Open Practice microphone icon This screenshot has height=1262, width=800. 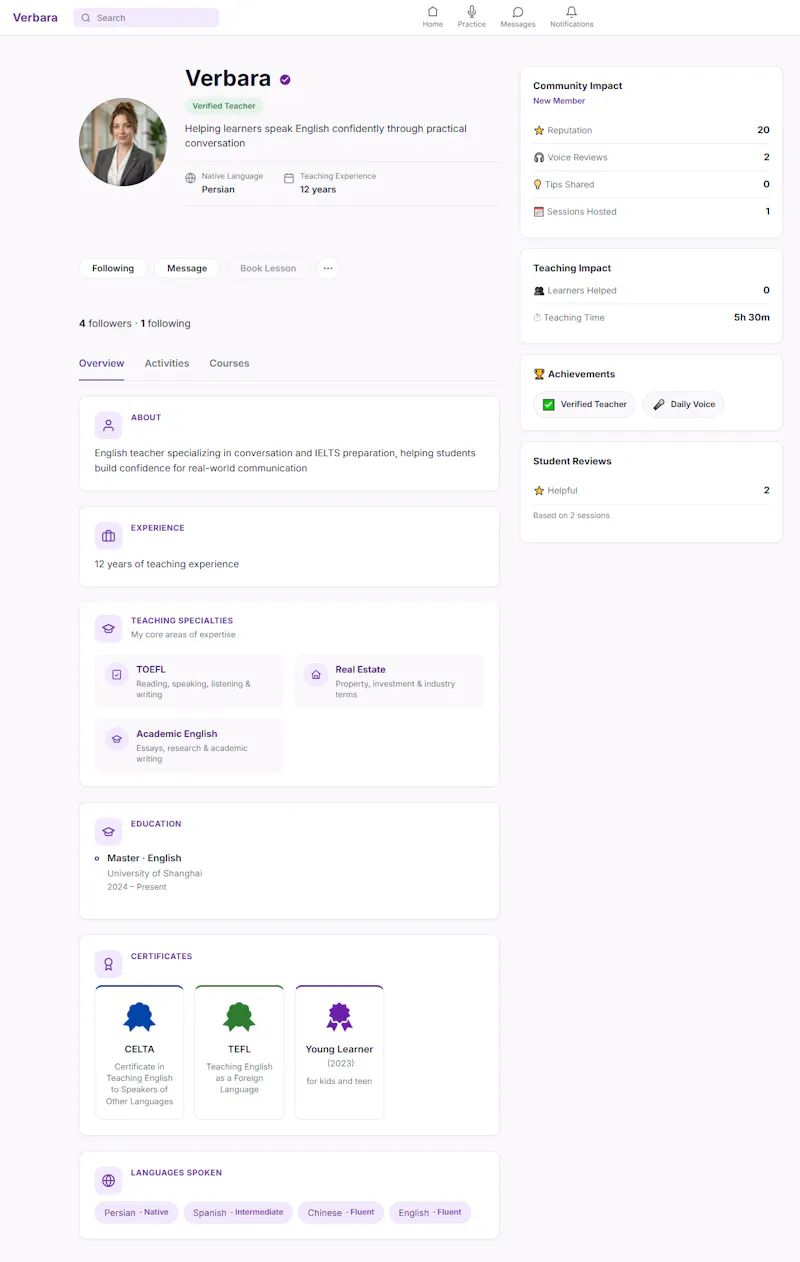(472, 12)
